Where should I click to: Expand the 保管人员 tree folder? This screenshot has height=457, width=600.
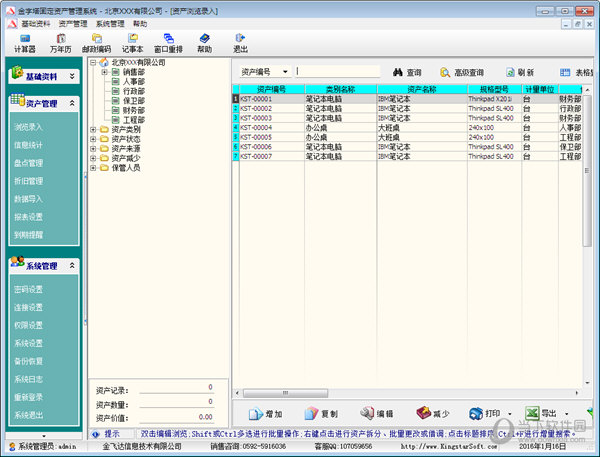click(x=93, y=168)
